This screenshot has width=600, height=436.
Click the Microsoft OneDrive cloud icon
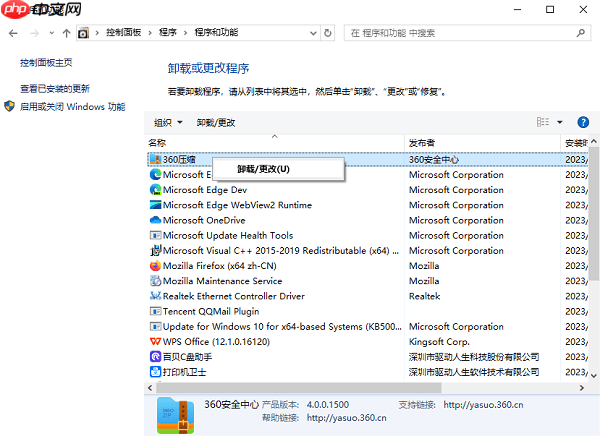(155, 220)
